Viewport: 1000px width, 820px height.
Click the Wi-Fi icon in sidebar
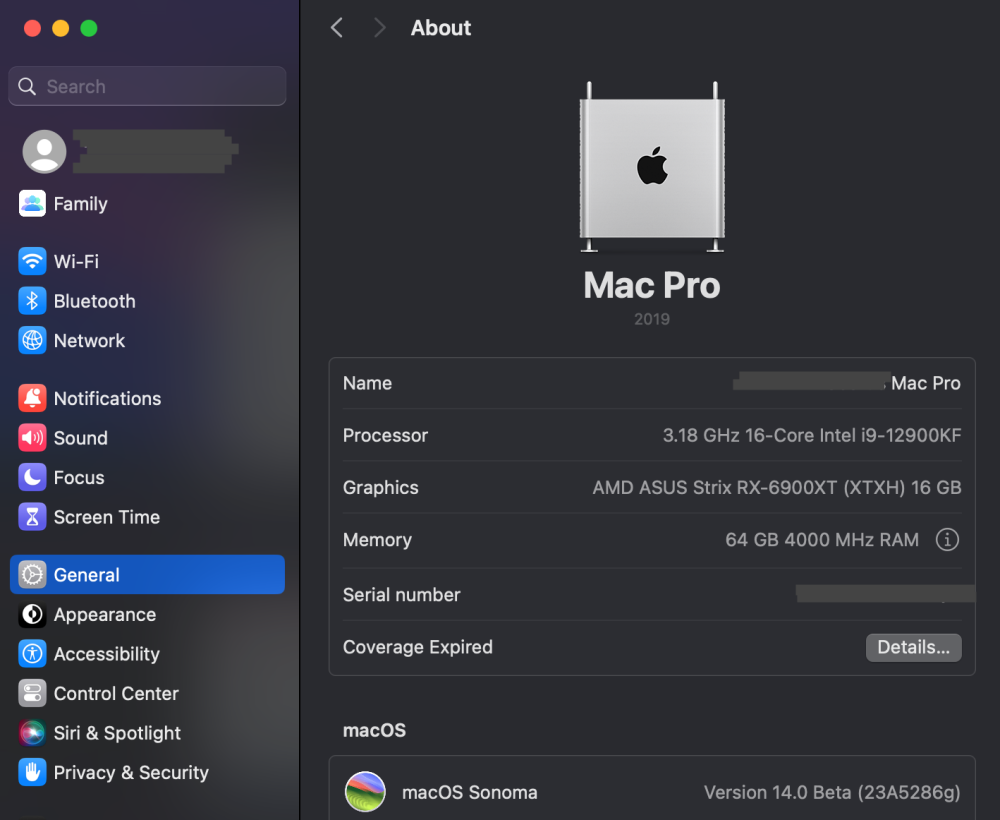point(32,261)
